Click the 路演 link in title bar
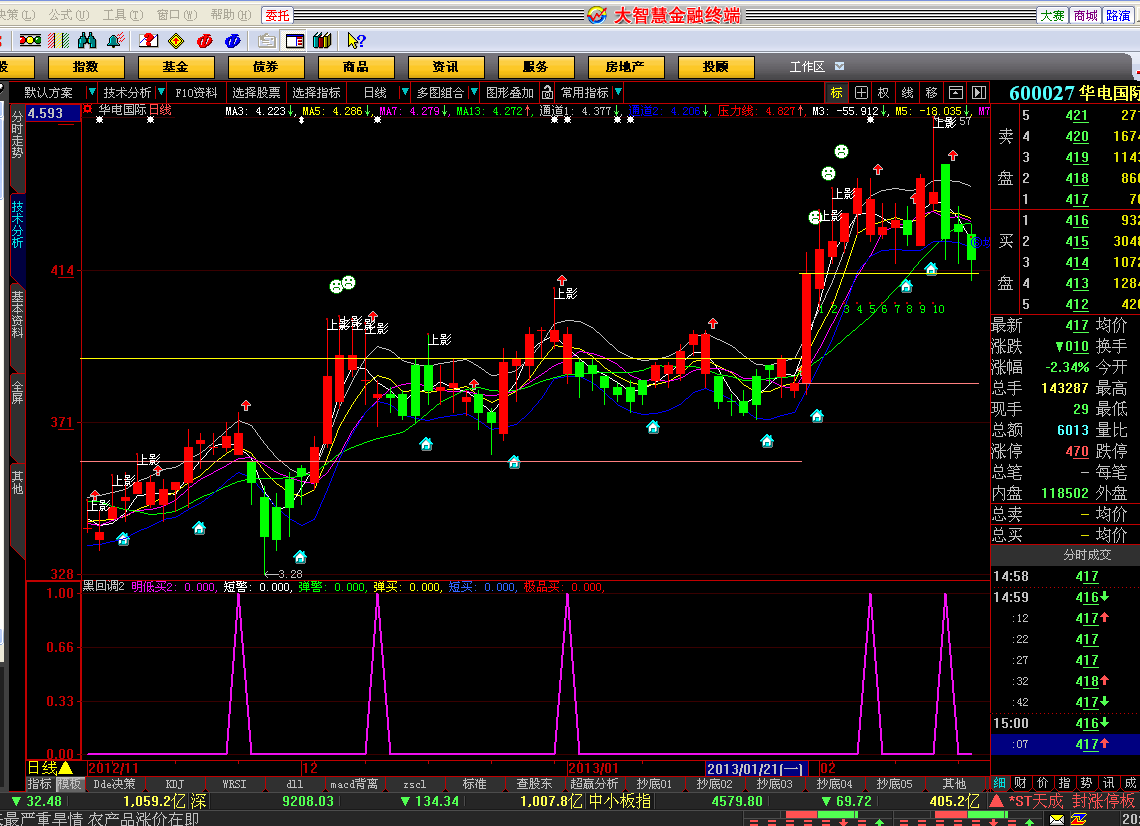Image resolution: width=1140 pixels, height=826 pixels. [1119, 15]
